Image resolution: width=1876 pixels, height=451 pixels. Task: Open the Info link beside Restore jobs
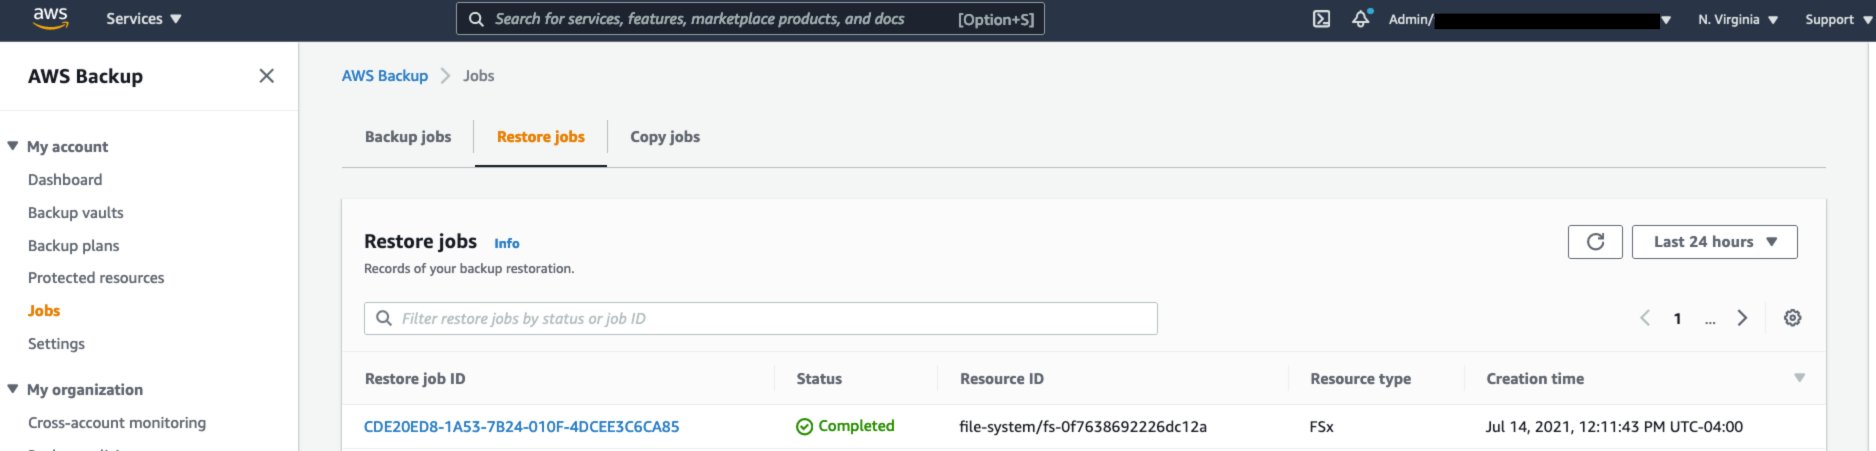[x=507, y=243]
